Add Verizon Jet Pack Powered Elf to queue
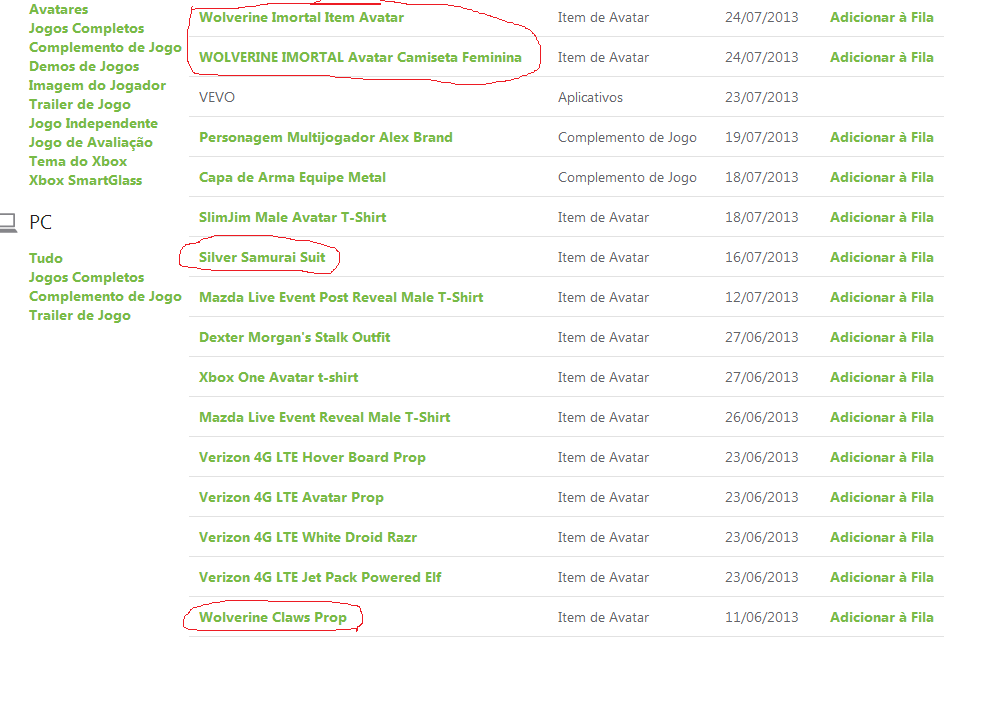 (882, 577)
